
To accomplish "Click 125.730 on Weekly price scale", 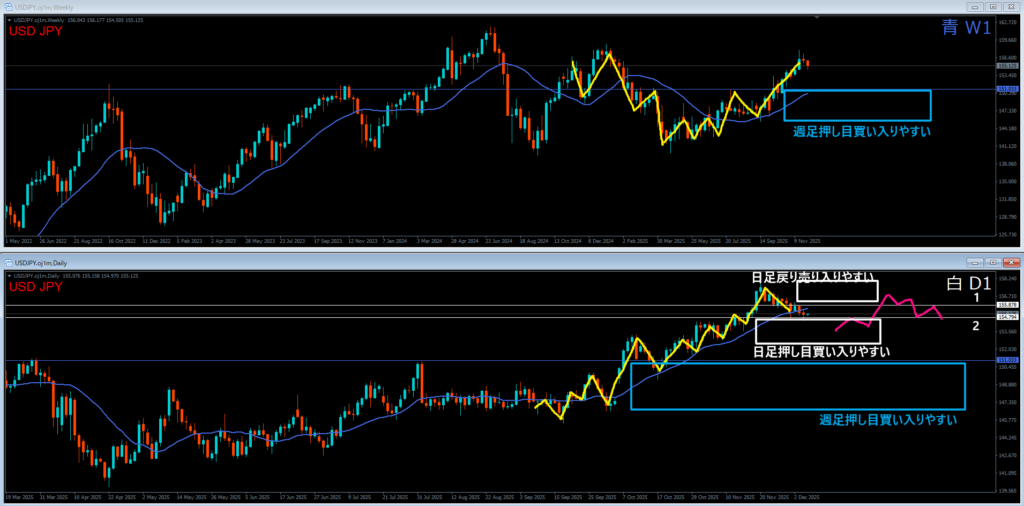I will point(1006,234).
